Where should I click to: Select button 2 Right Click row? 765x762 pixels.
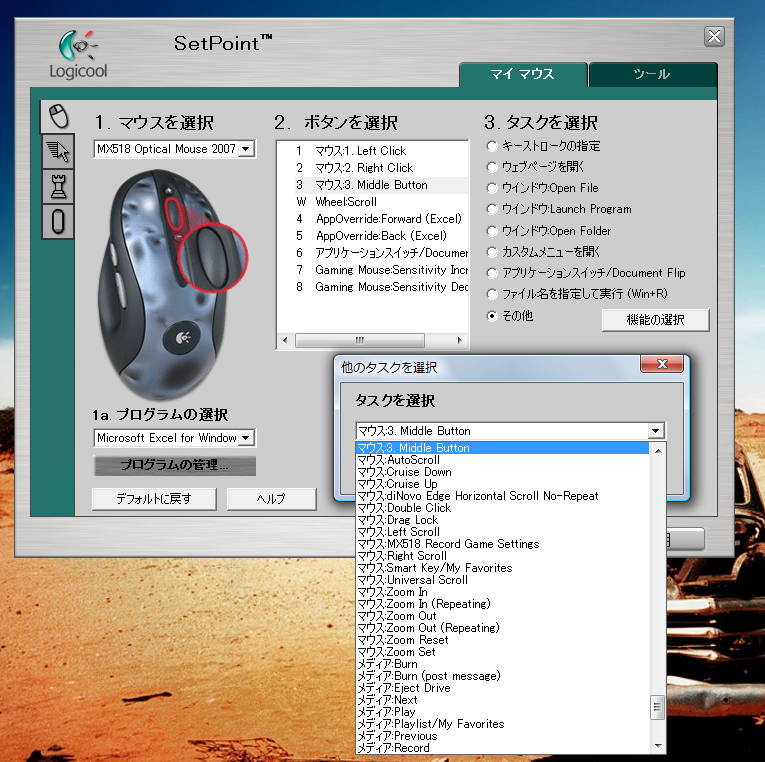click(372, 168)
